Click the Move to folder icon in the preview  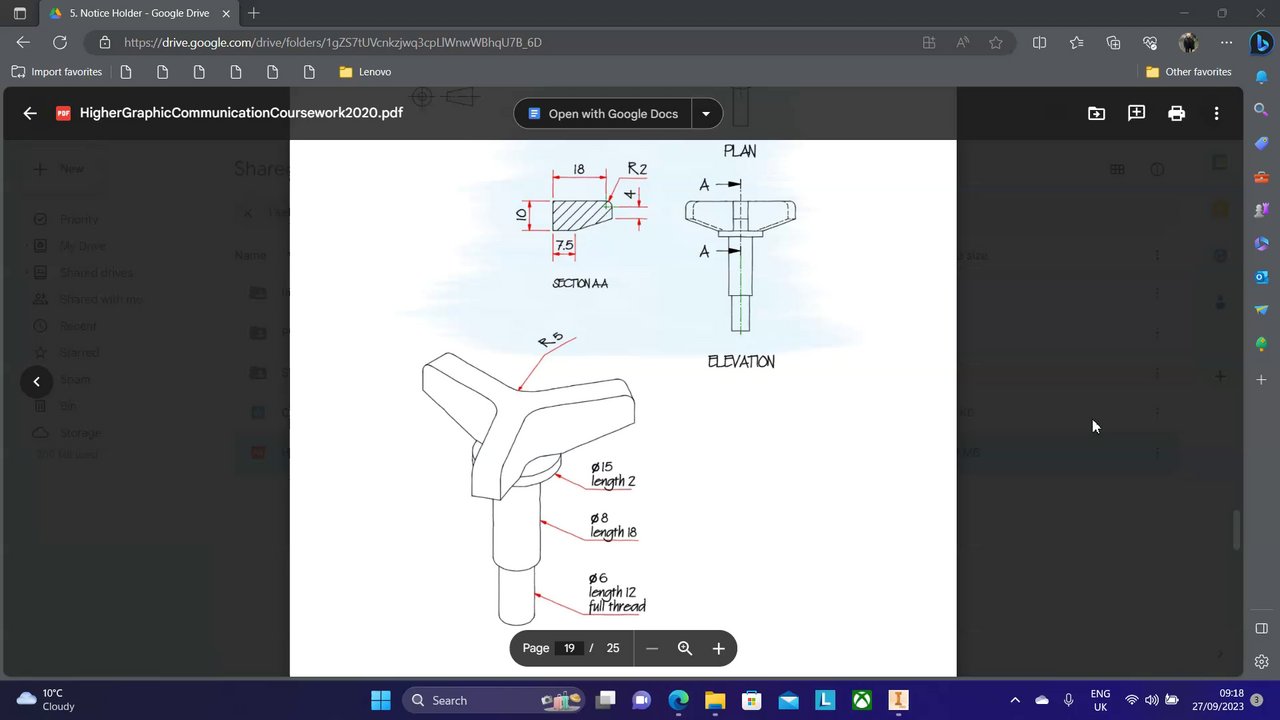1096,113
